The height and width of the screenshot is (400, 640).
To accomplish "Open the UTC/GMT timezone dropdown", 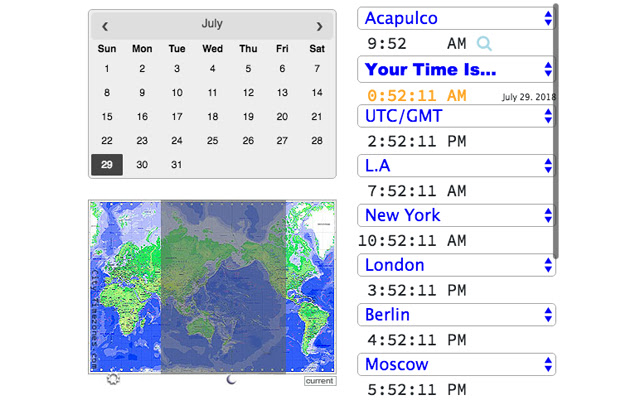I will click(456, 116).
